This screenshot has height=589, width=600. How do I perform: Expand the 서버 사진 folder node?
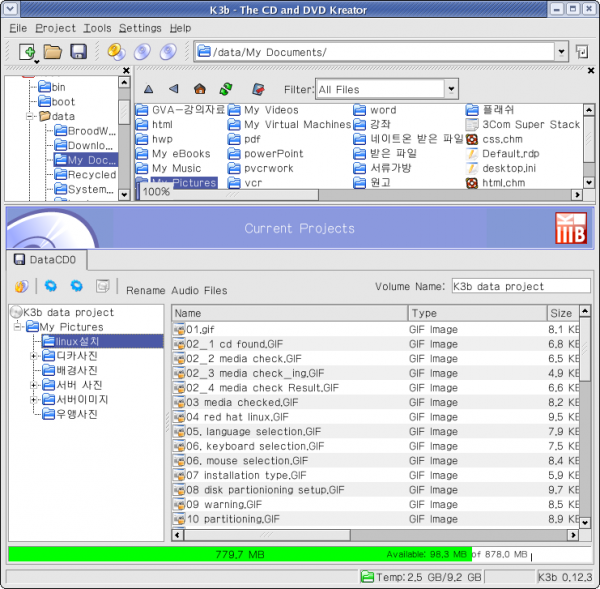(x=34, y=385)
